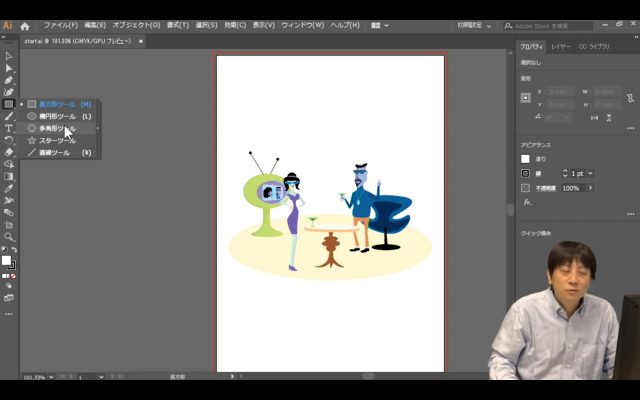The width and height of the screenshot is (640, 400).
Task: Open the artboard number dropdown
Action: point(101,377)
